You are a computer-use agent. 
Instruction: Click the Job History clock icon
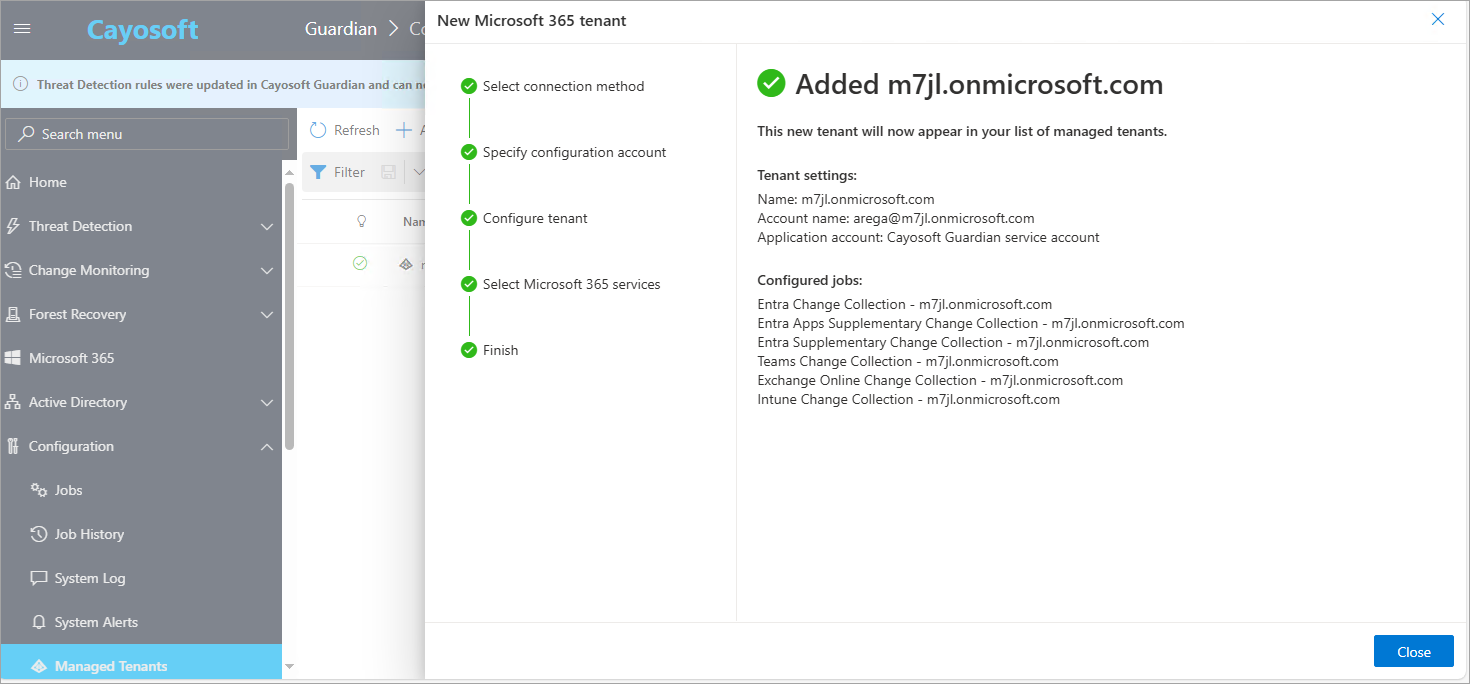[39, 534]
